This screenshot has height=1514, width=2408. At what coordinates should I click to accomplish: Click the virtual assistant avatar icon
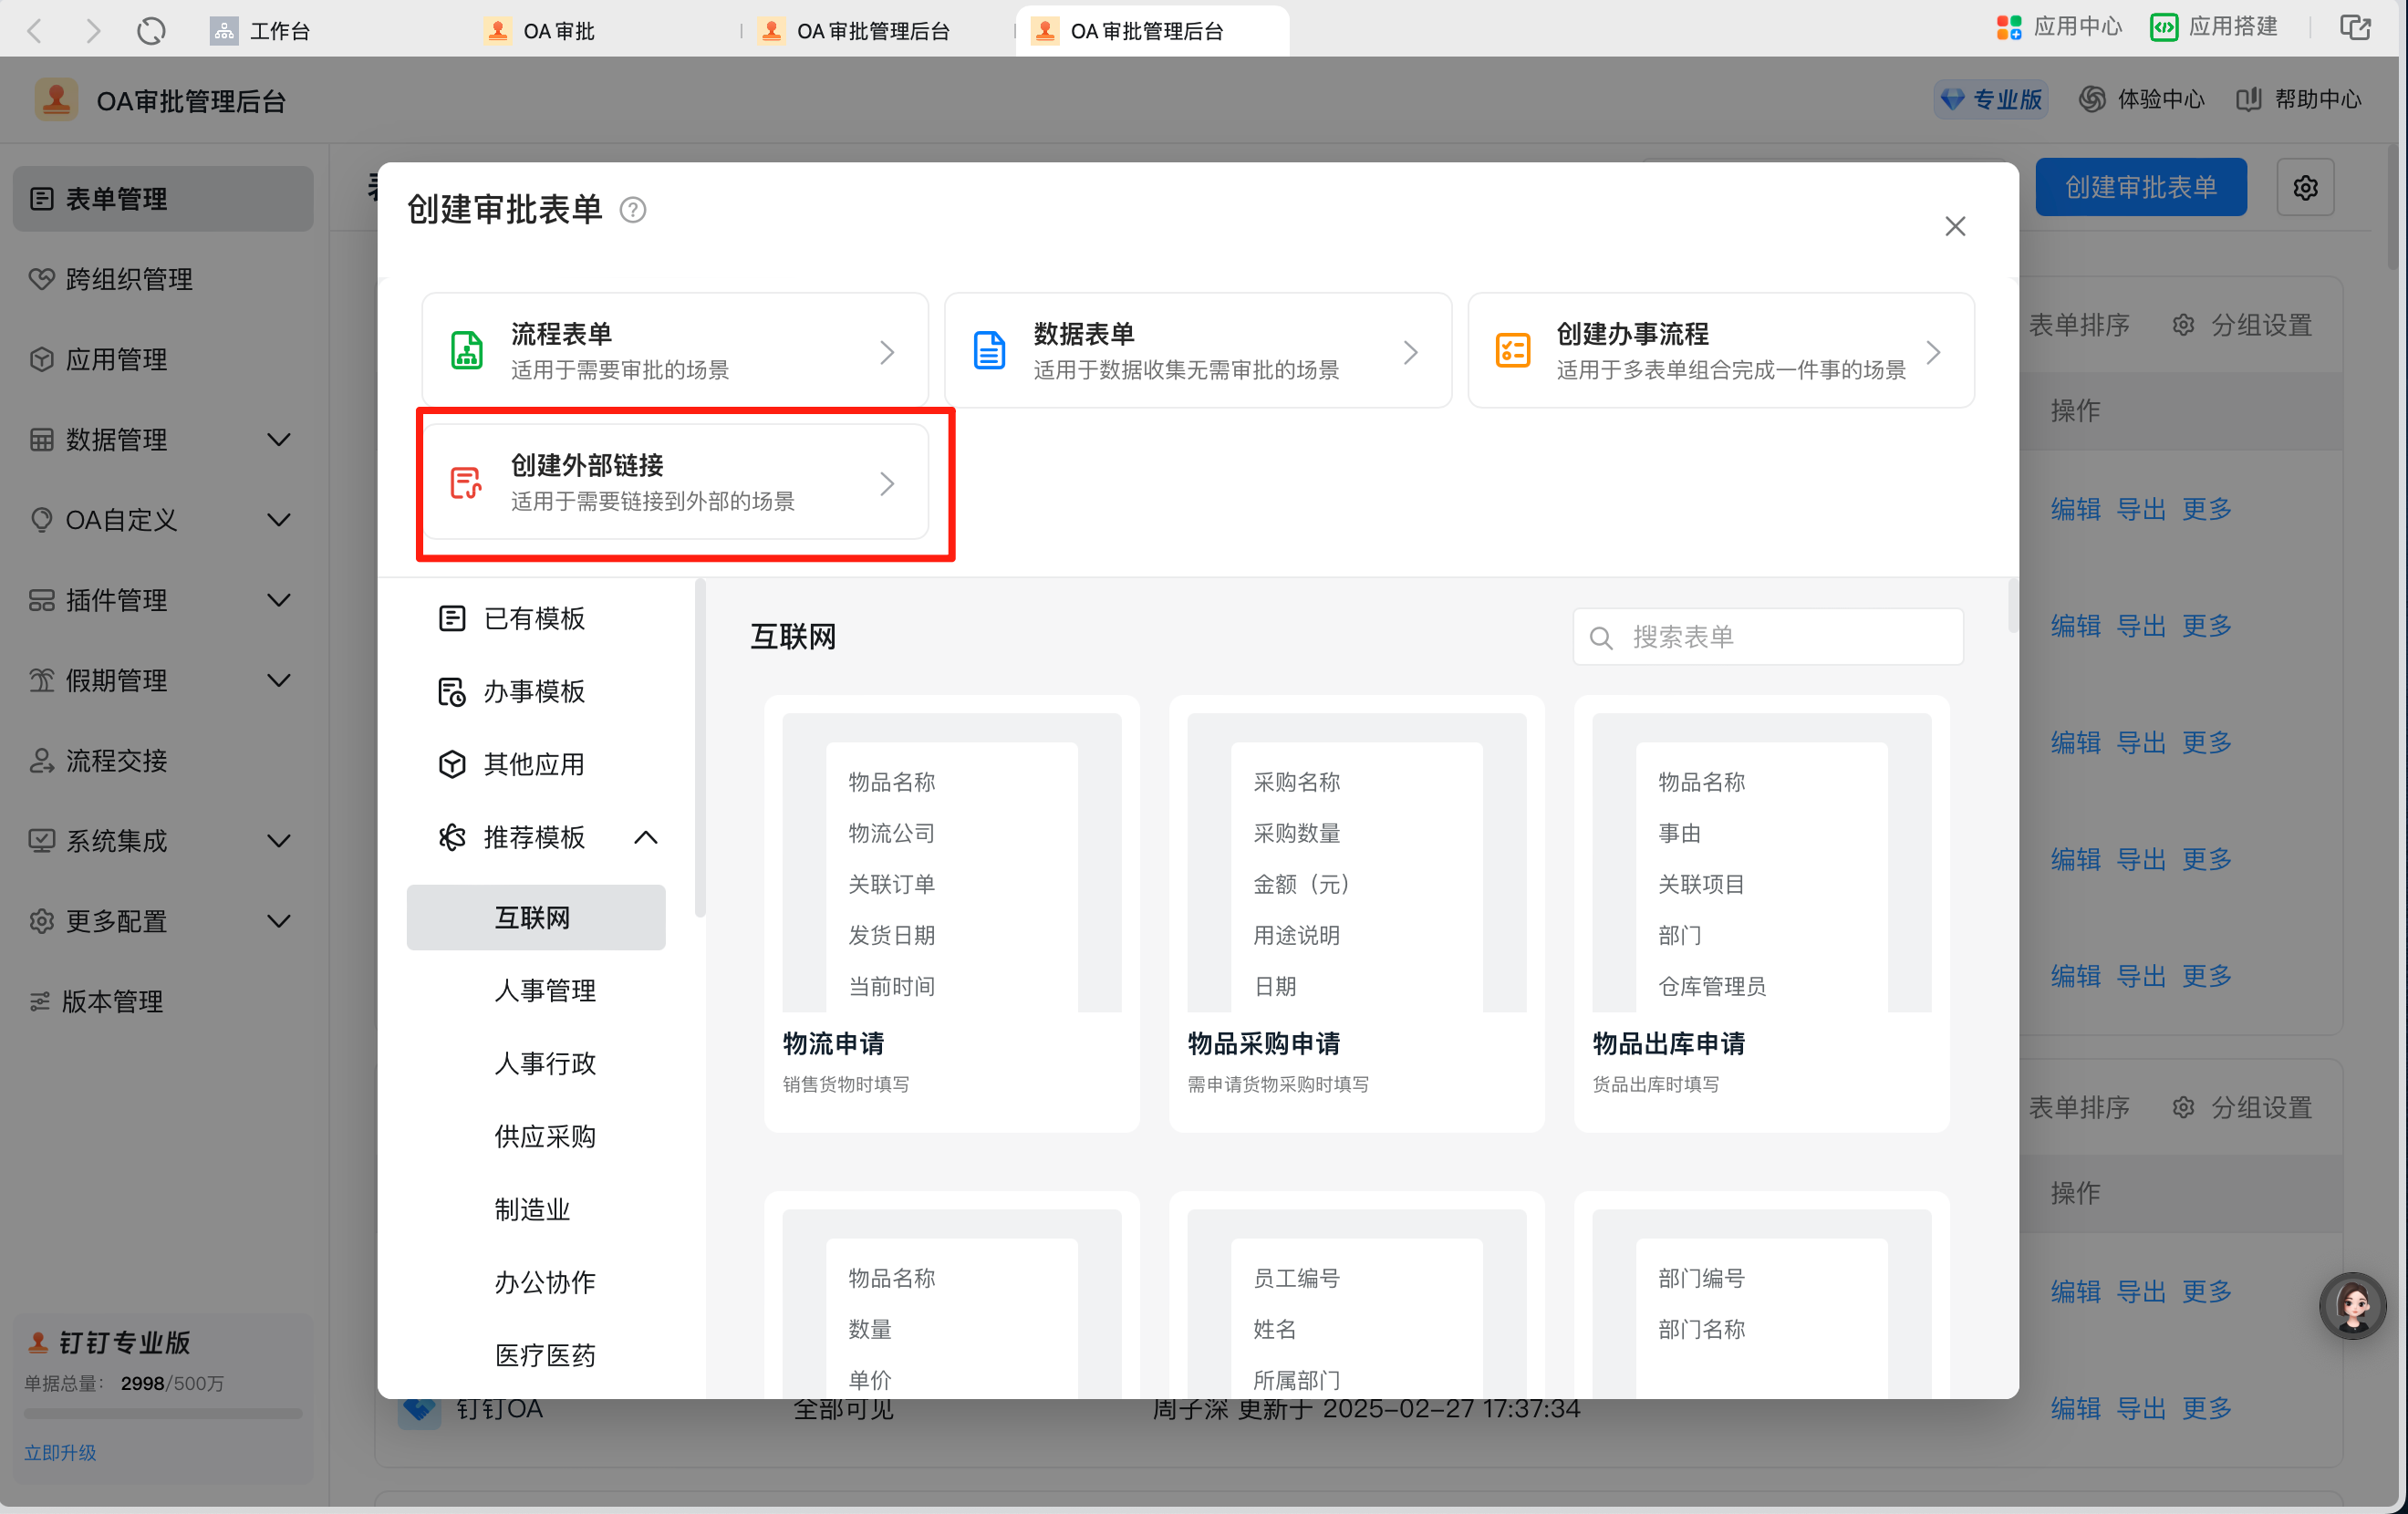(2352, 1305)
